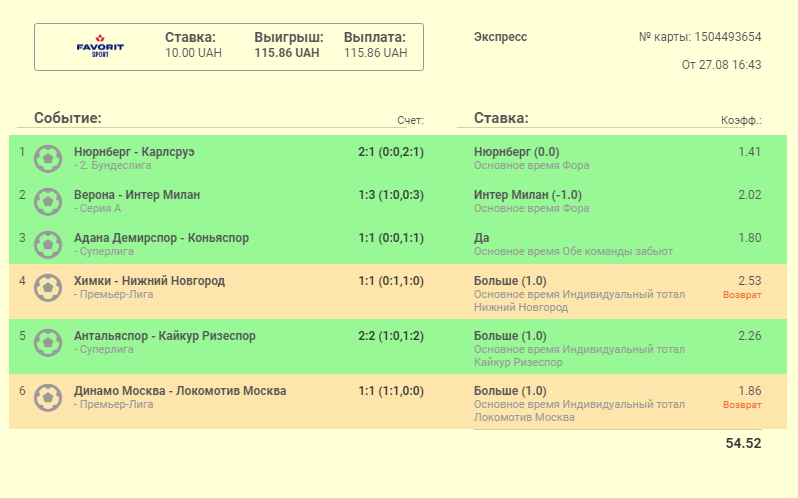
Task: Click the Возврат label under 2.53
Action: coord(742,295)
